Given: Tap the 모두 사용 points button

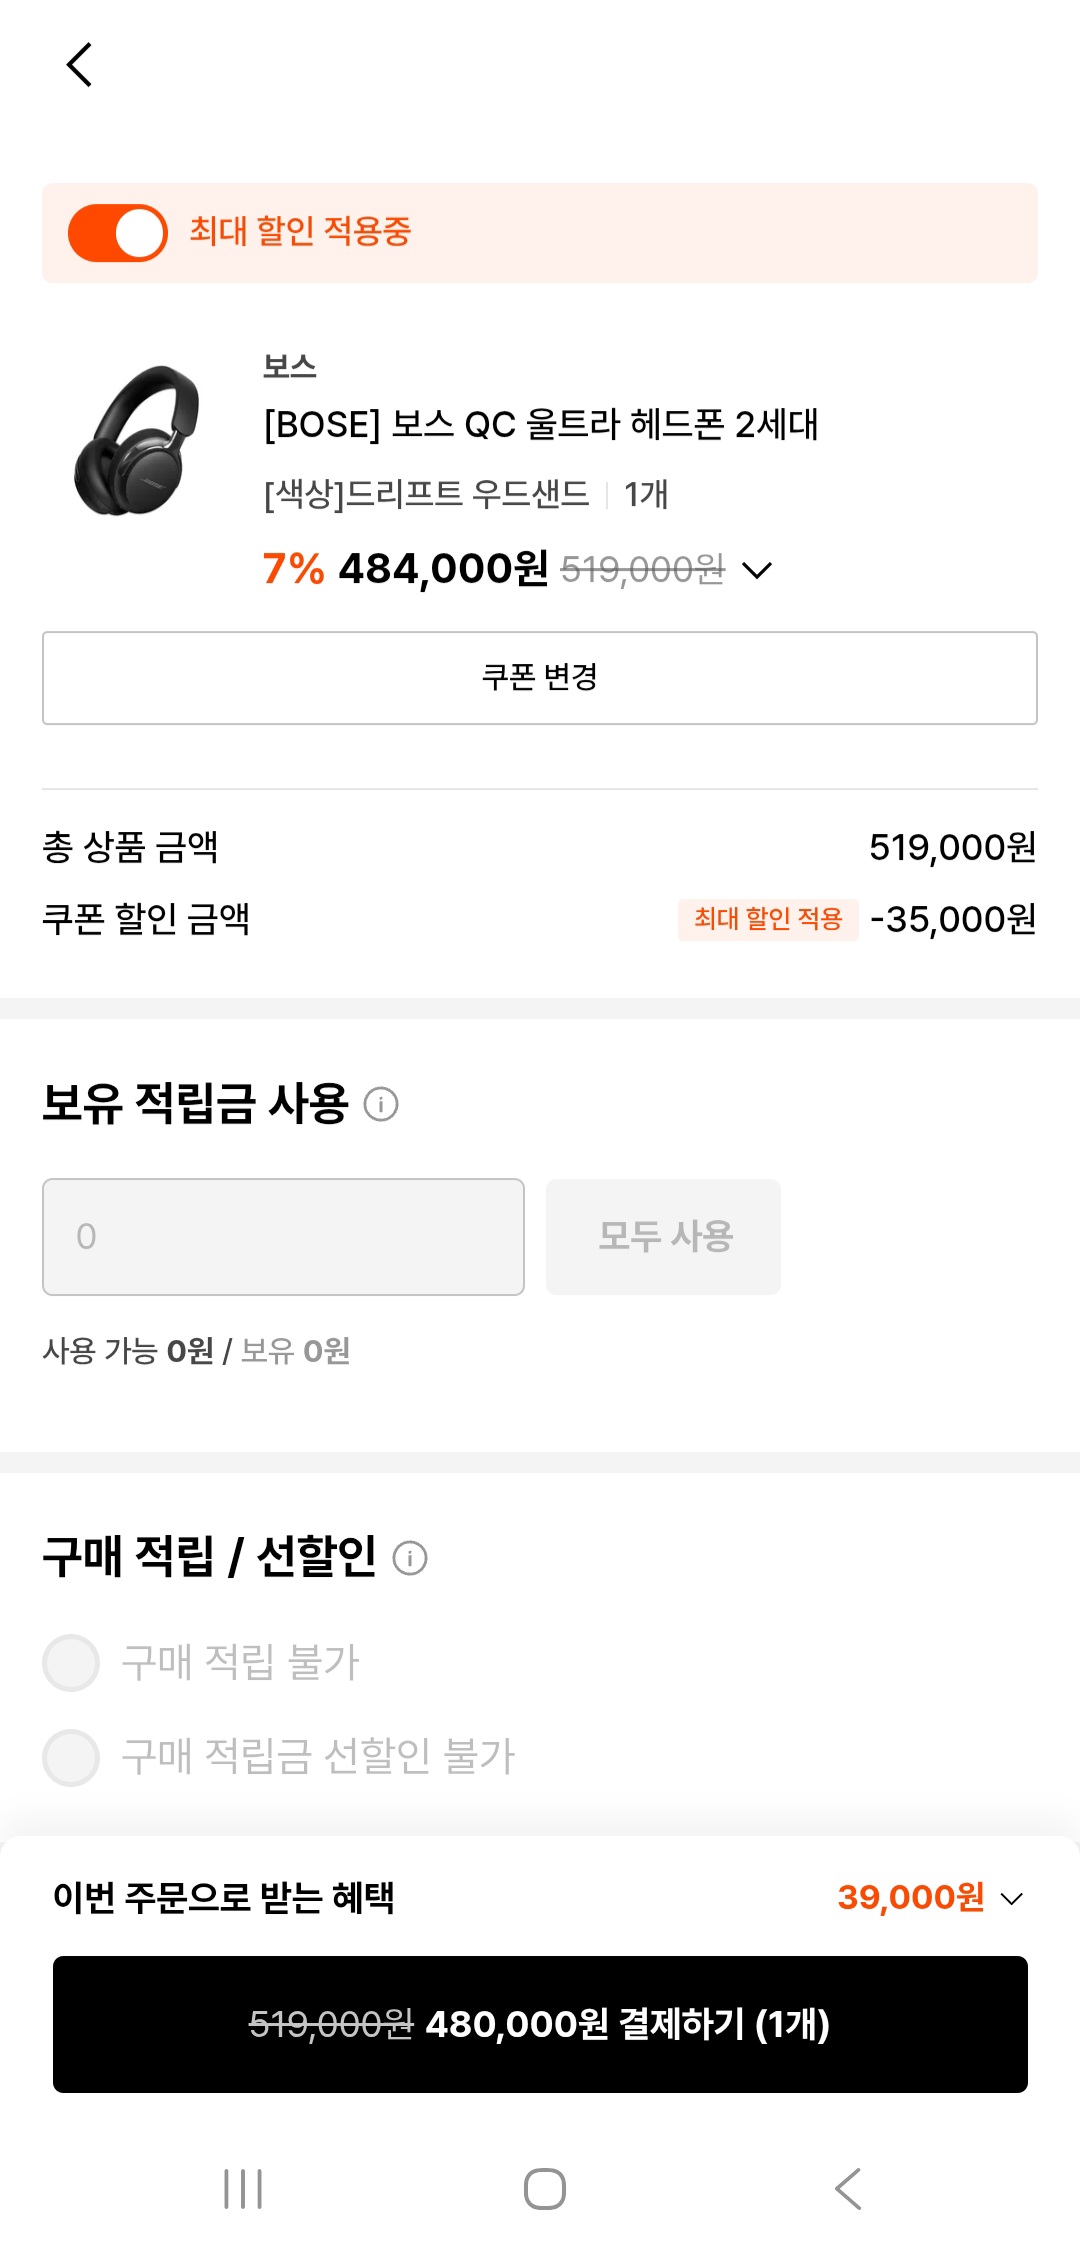Looking at the screenshot, I should pos(663,1237).
